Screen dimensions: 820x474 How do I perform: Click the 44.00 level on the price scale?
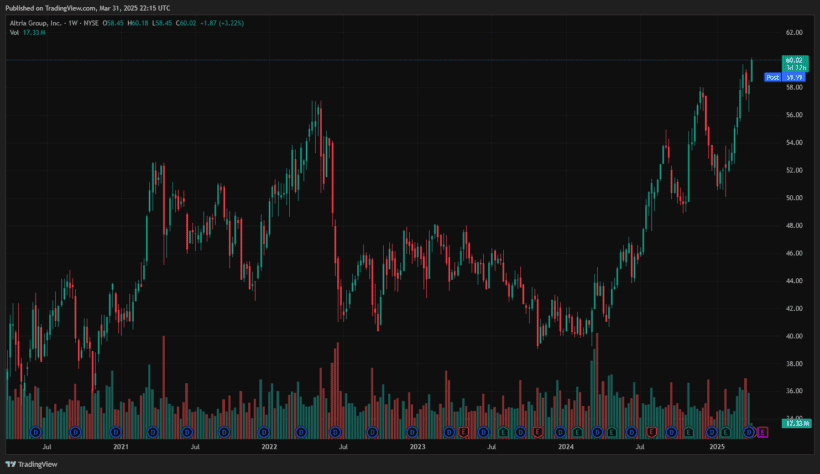795,281
